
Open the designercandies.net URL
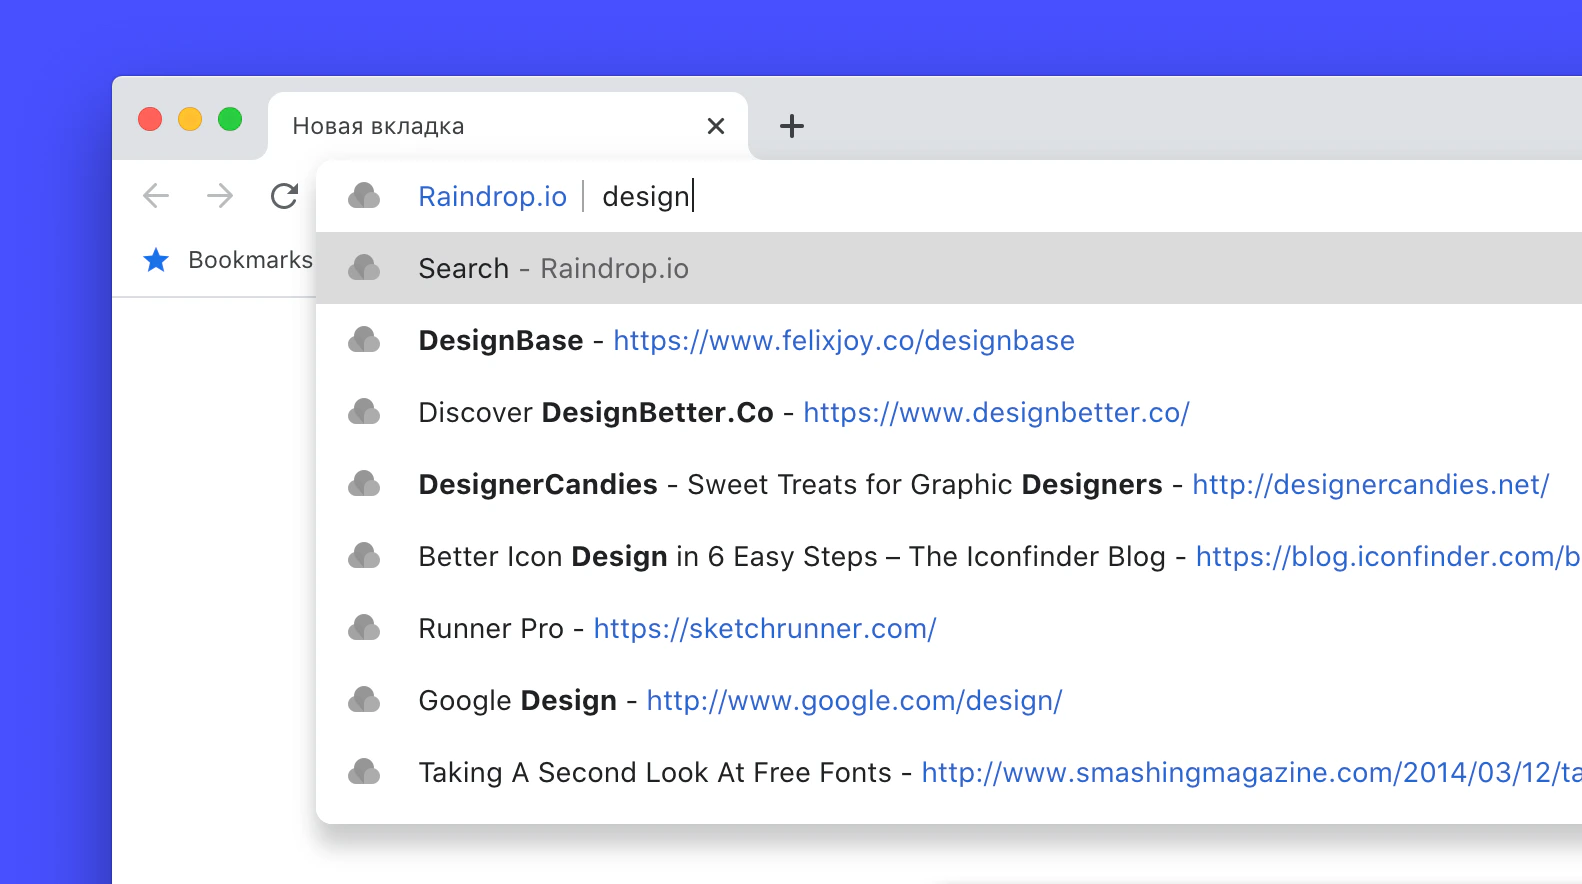coord(1371,484)
